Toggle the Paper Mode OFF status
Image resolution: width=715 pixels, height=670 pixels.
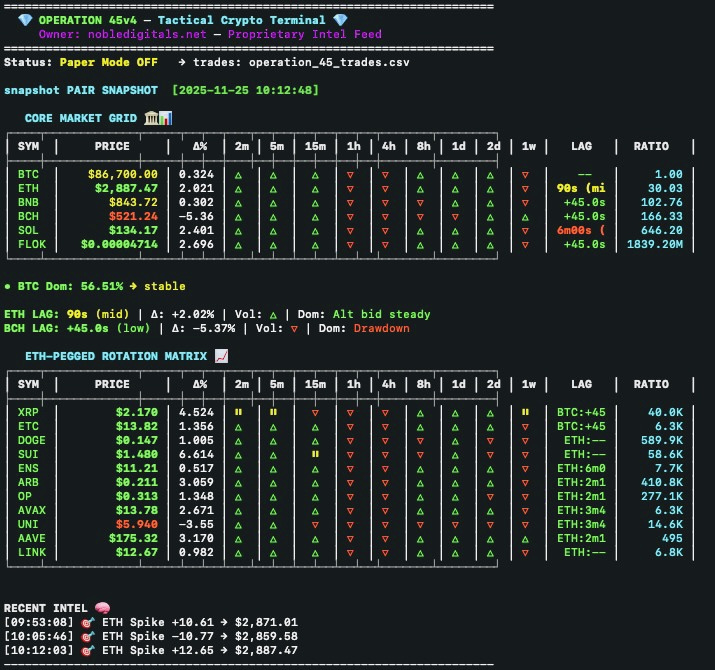tap(108, 62)
